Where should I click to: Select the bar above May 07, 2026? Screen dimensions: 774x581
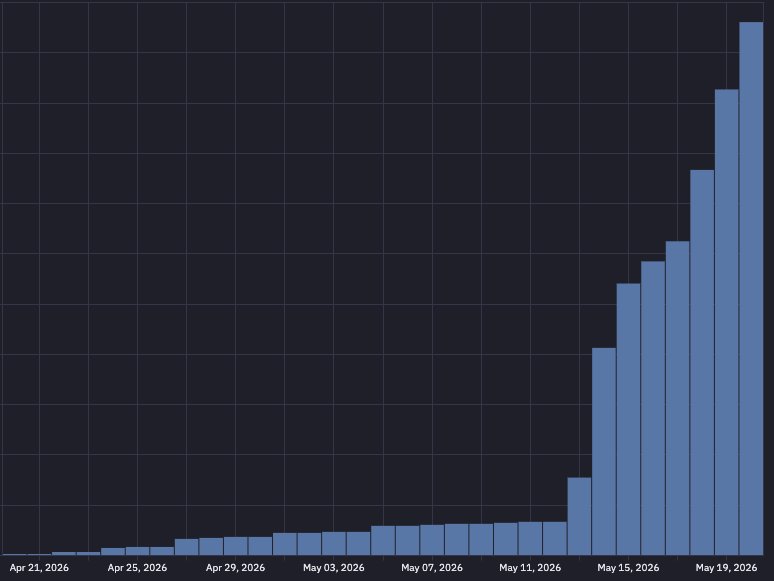pyautogui.click(x=432, y=540)
